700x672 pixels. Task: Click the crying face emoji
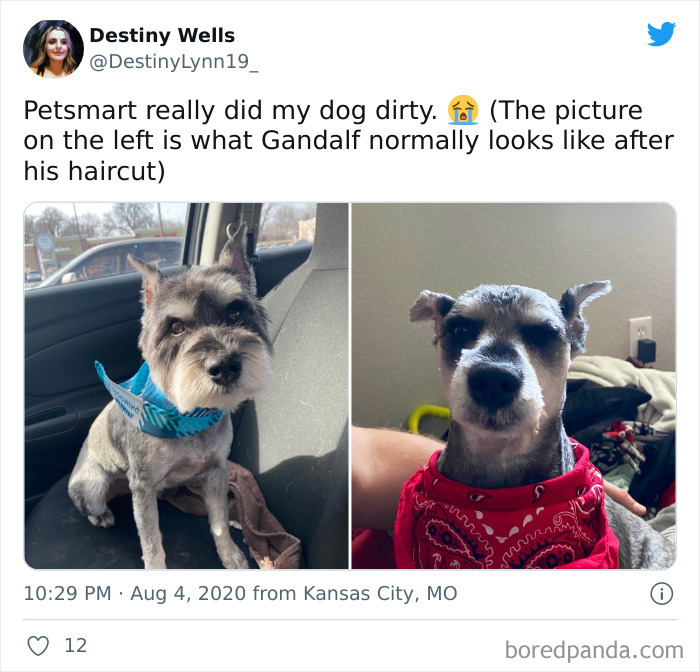coord(463,110)
